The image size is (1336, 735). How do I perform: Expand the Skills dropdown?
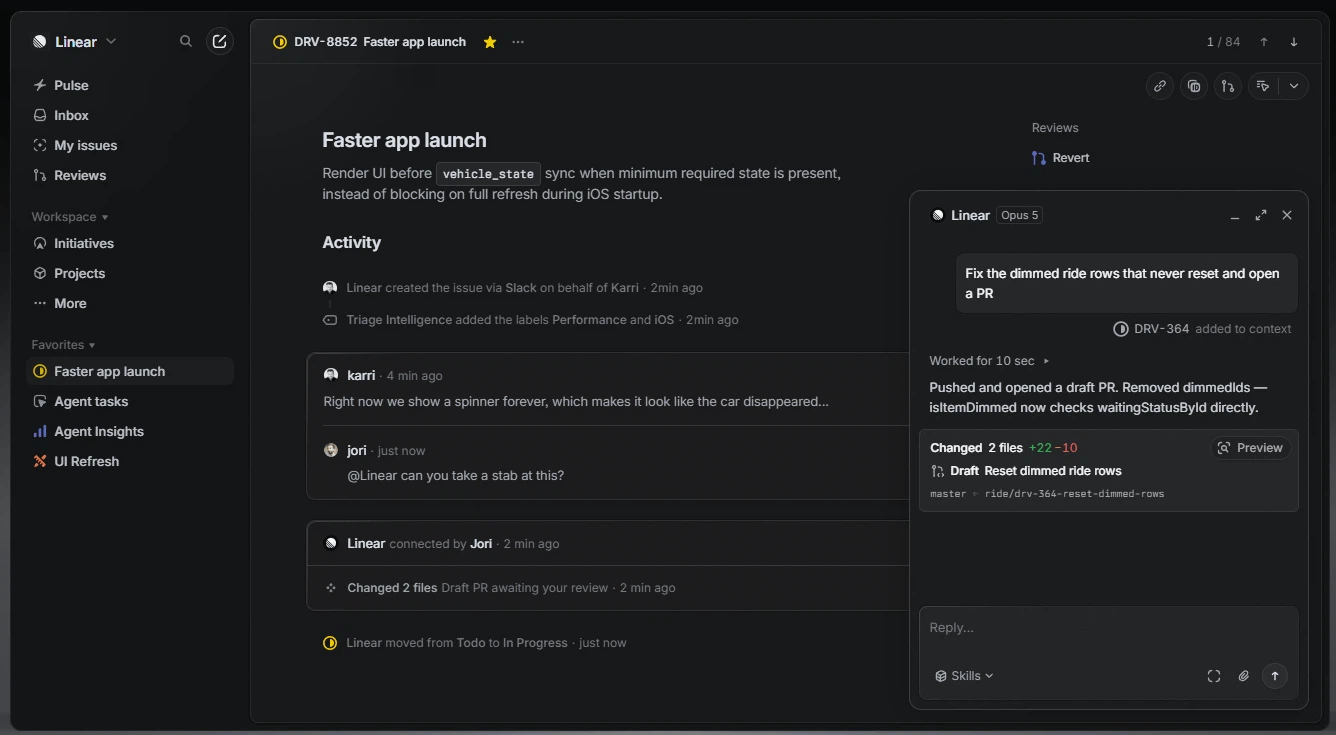[x=964, y=676]
